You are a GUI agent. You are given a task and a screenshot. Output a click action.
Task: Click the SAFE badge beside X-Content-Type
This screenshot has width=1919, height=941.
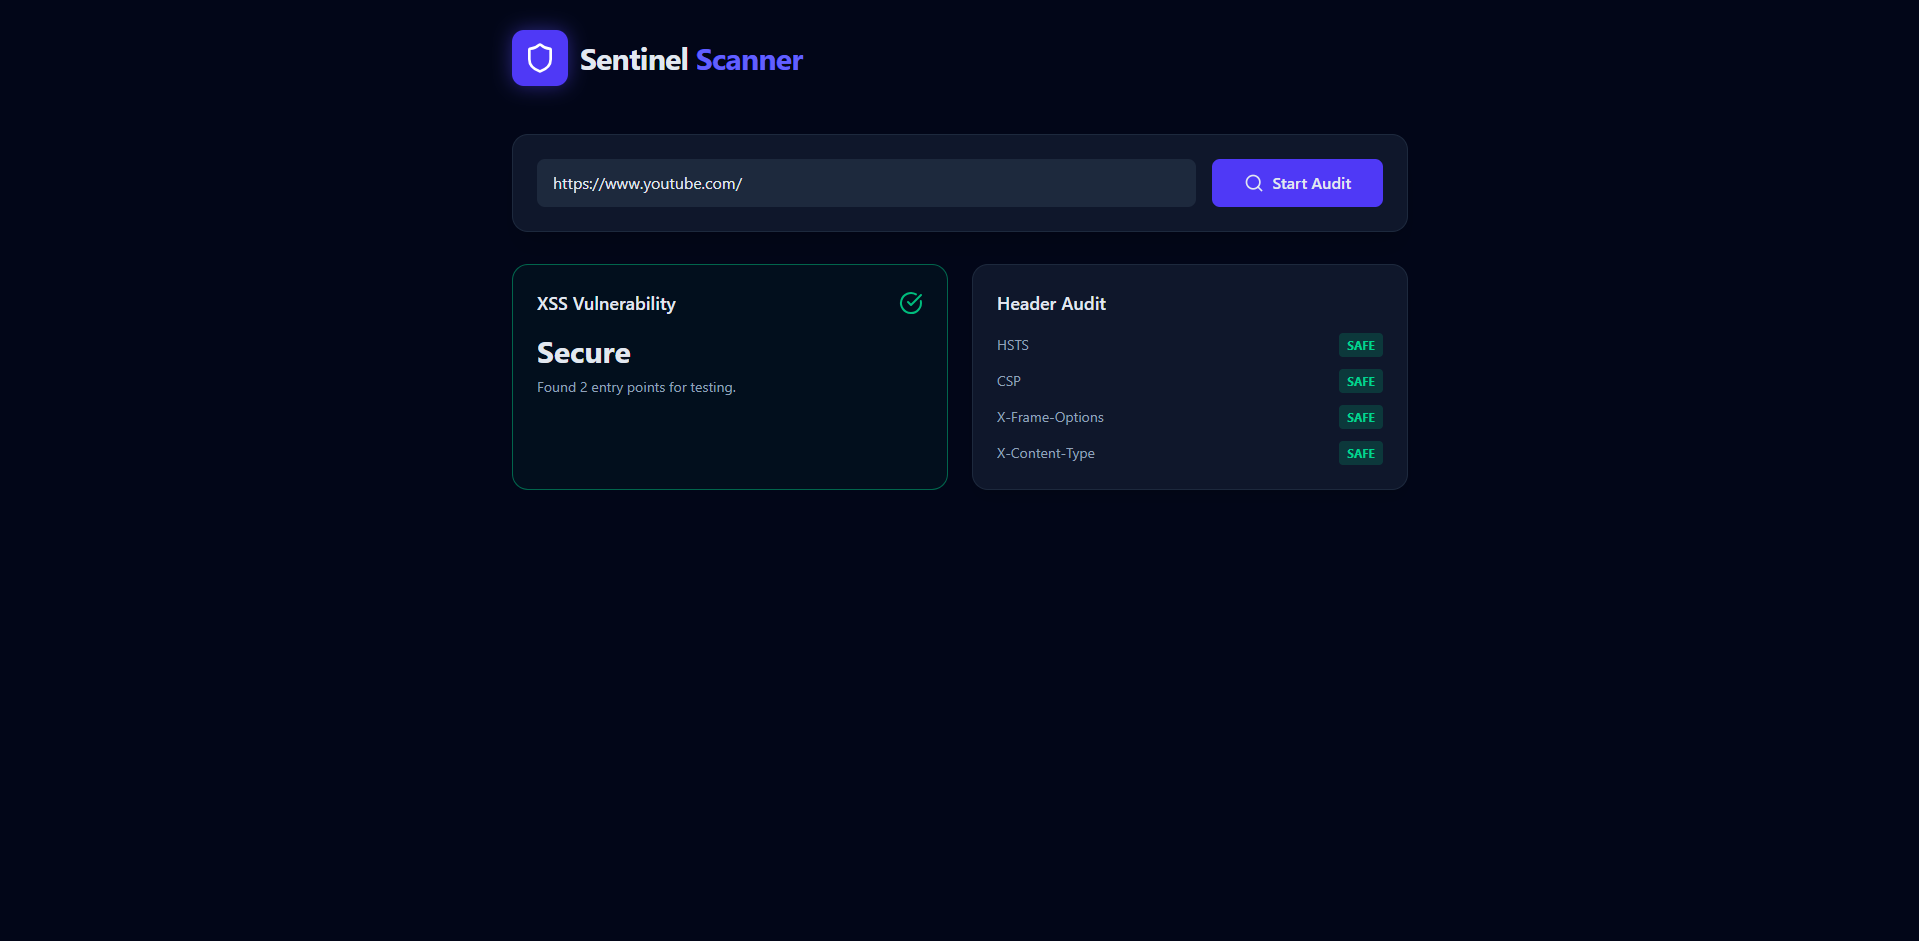point(1360,453)
